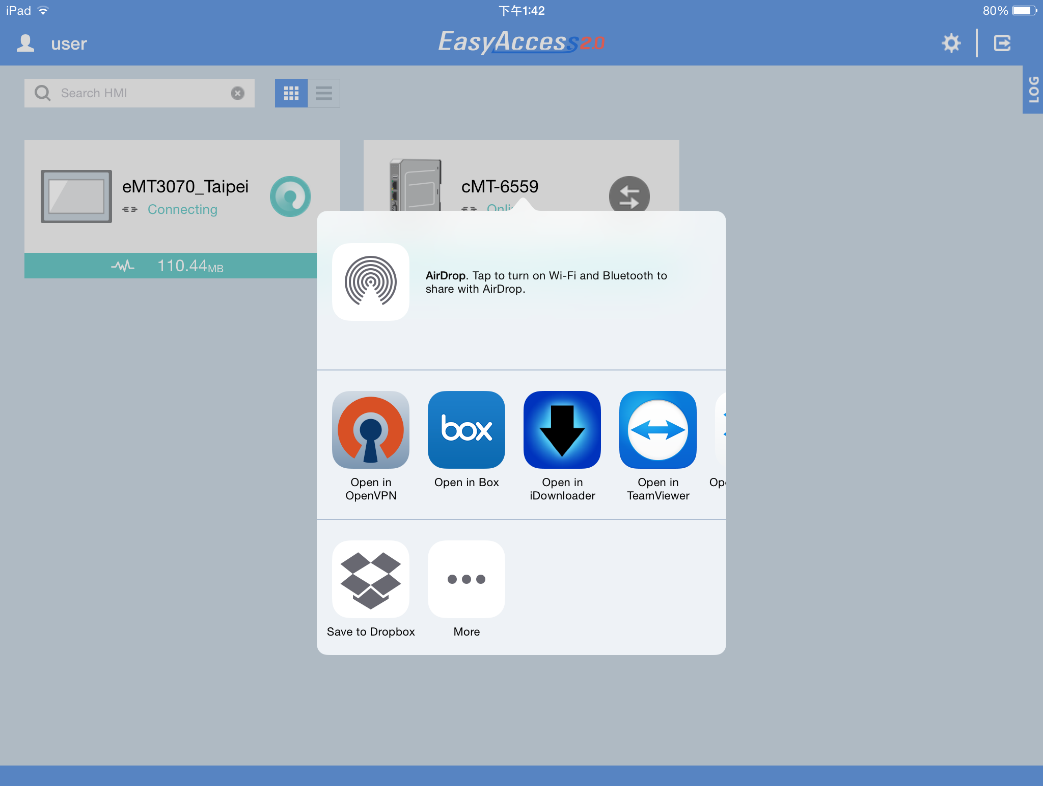The image size is (1043, 786).
Task: Tap the EasyAccess 2.0 logo
Action: pyautogui.click(x=522, y=42)
